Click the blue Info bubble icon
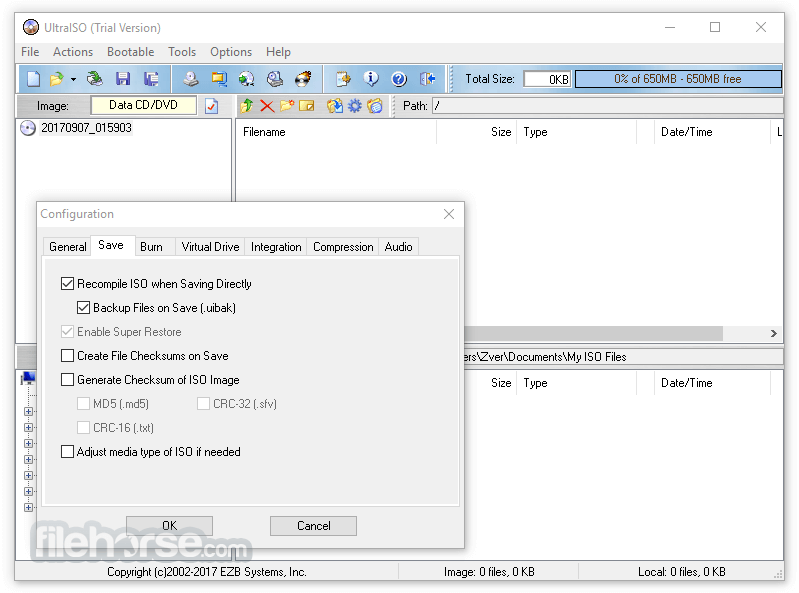Viewport: 799px width, 593px height. click(371, 79)
